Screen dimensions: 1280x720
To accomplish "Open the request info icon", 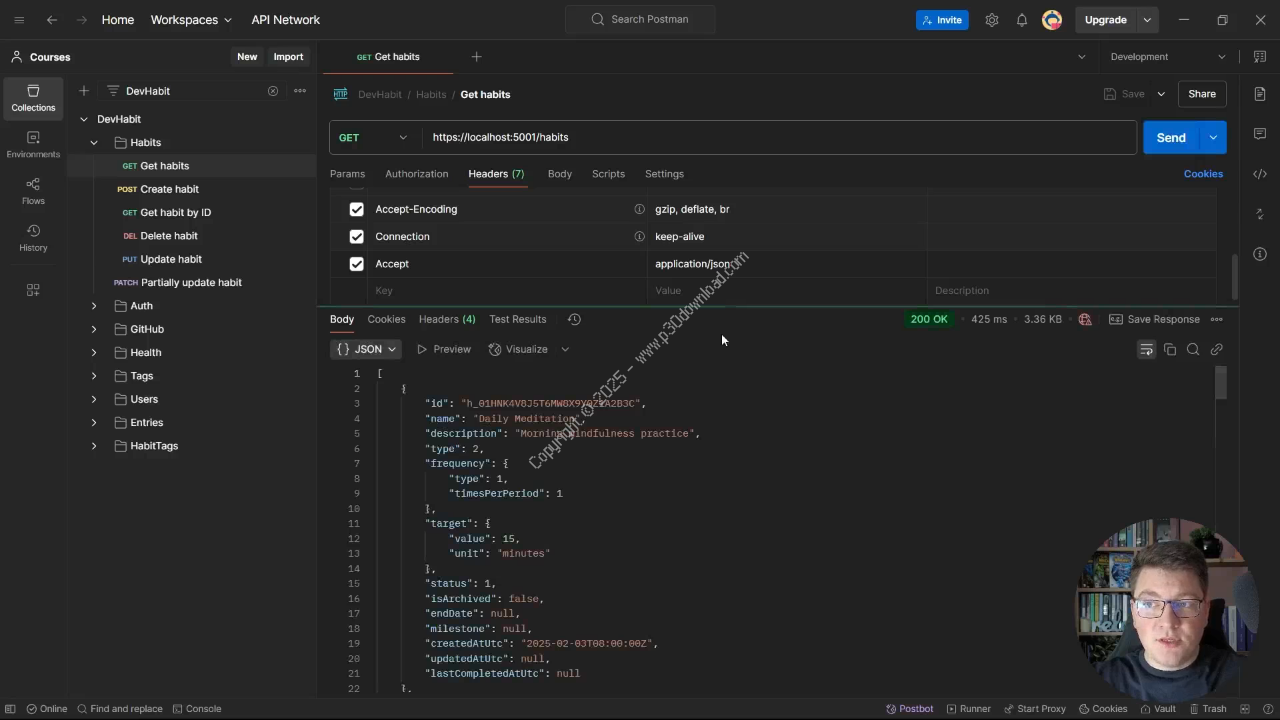I will click(x=1260, y=254).
